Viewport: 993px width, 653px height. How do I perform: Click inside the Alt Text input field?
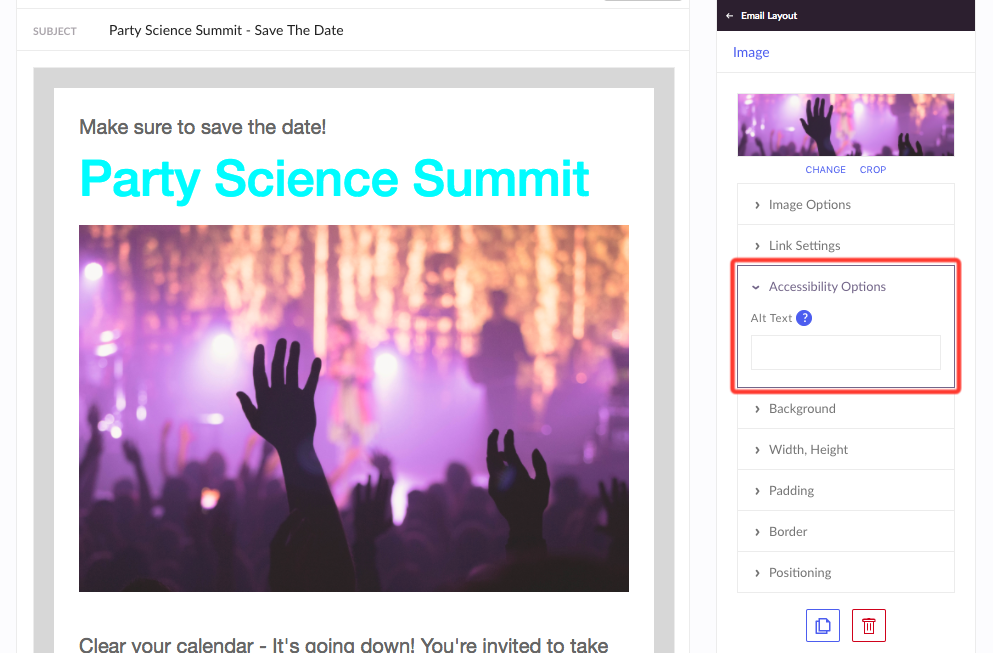(845, 353)
